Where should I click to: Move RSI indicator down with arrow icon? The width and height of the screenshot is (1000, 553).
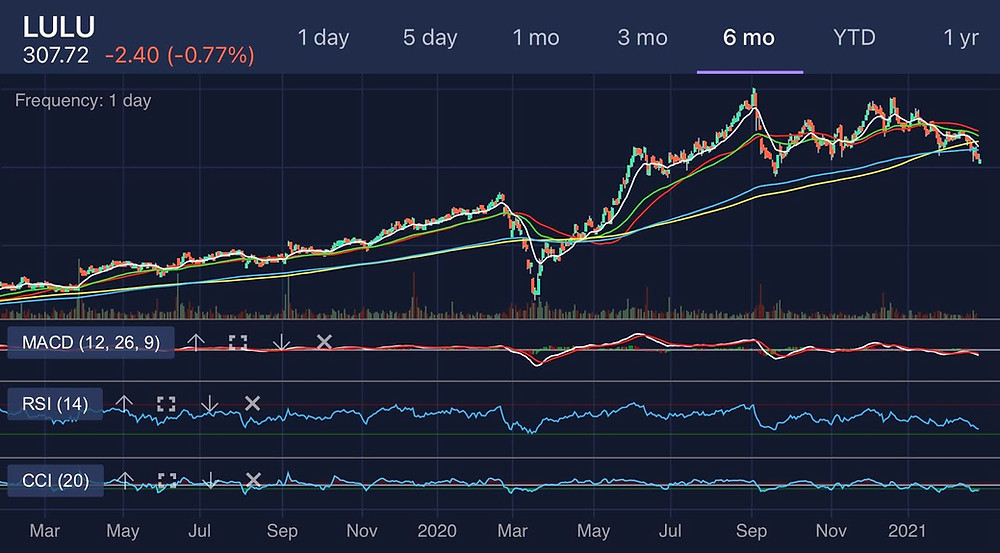coord(209,403)
